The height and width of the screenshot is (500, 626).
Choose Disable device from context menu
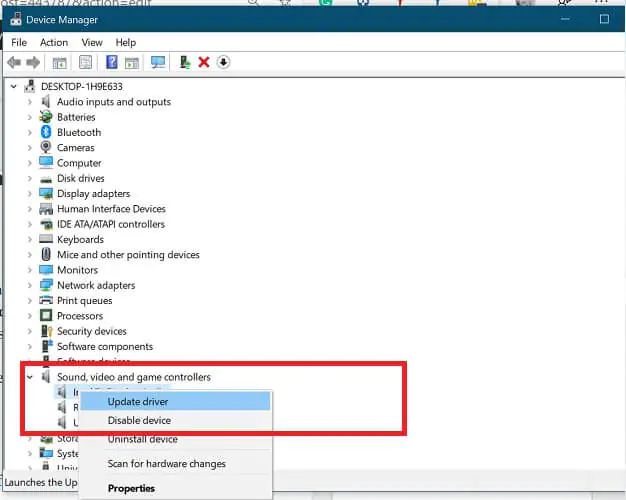point(175,420)
